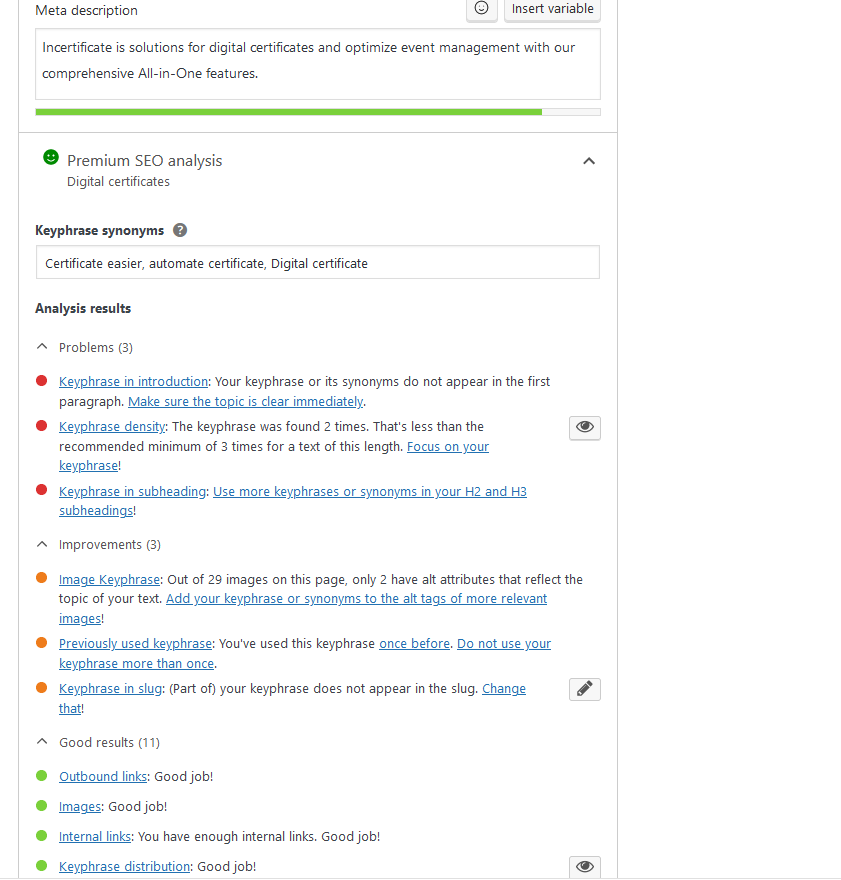Open the emoji picker for meta description

[481, 9]
